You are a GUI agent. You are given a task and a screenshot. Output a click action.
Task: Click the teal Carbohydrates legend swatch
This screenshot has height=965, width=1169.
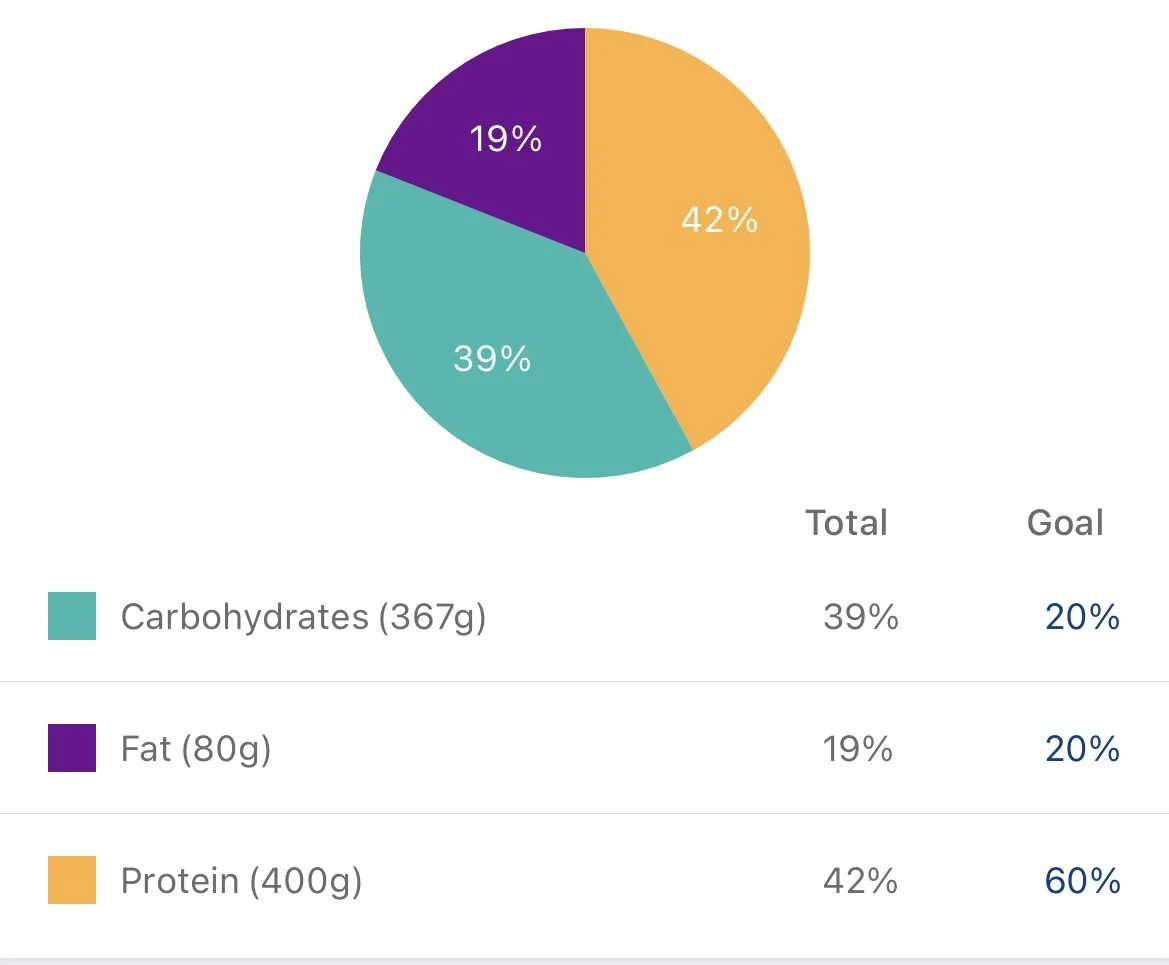click(x=72, y=616)
